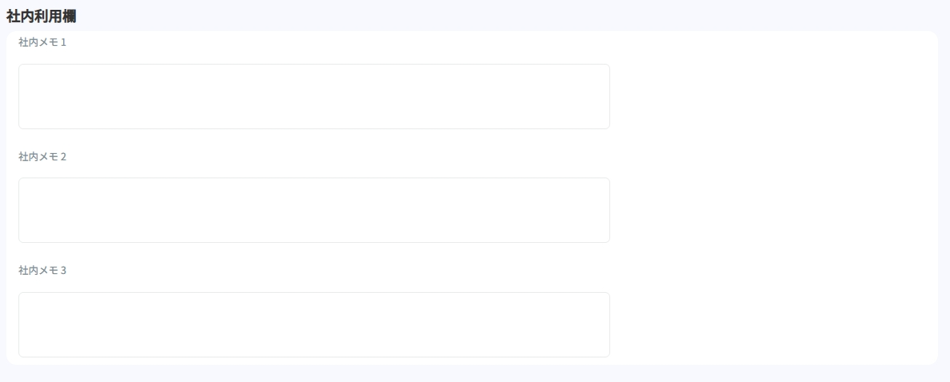Click the 社内メモ 3 label
Image resolution: width=950 pixels, height=382 pixels.
click(x=42, y=270)
